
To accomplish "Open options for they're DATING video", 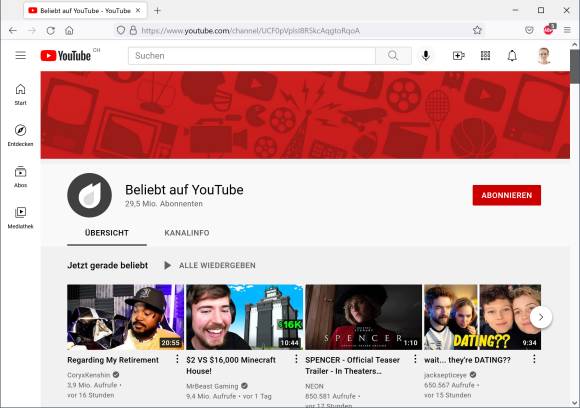I will [534, 359].
